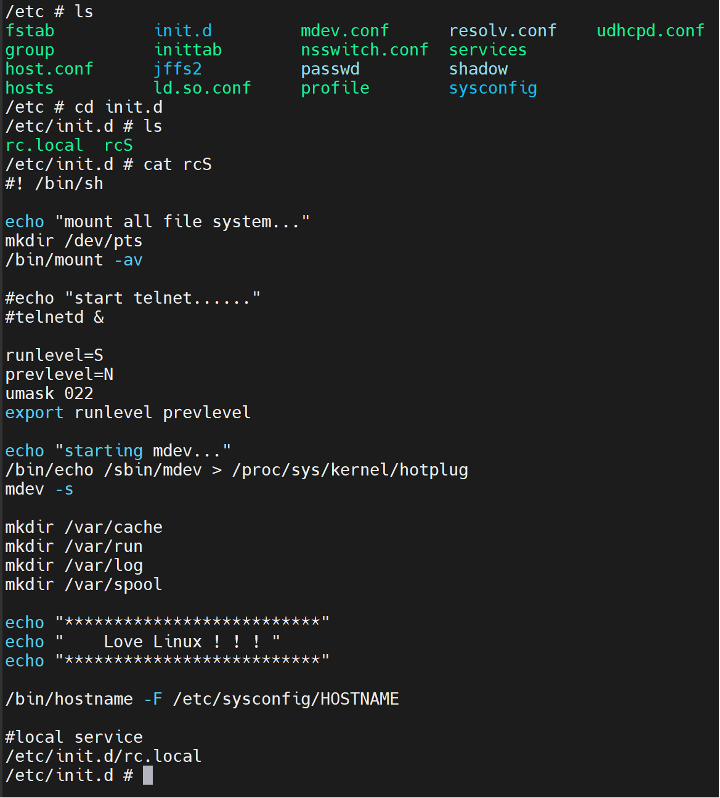
Task: Click the sysconfig directory name in listing
Action: tap(492, 89)
